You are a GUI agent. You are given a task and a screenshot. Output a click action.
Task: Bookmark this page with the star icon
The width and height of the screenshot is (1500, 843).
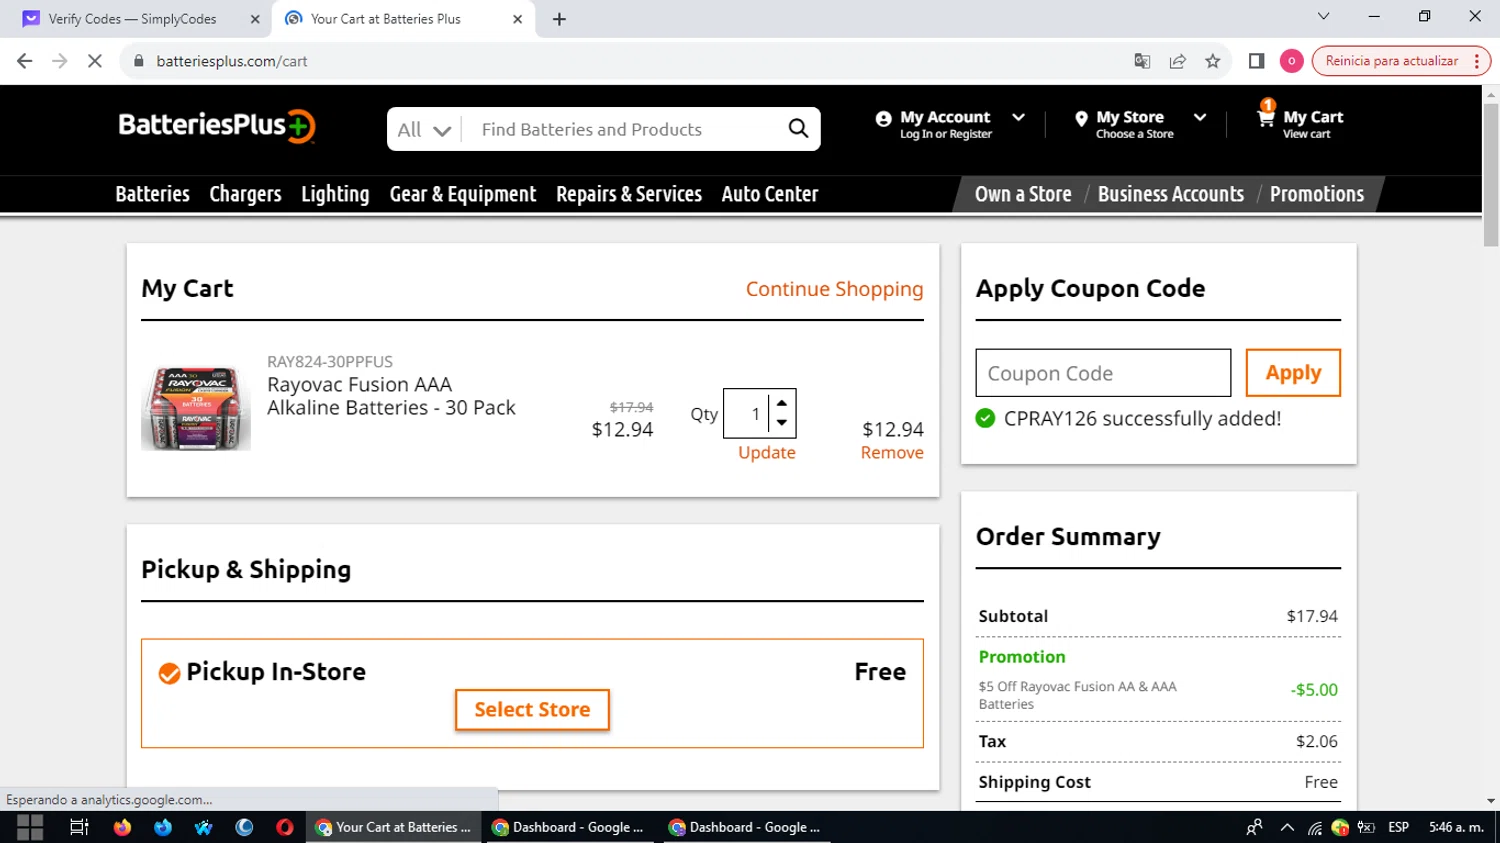1213,61
